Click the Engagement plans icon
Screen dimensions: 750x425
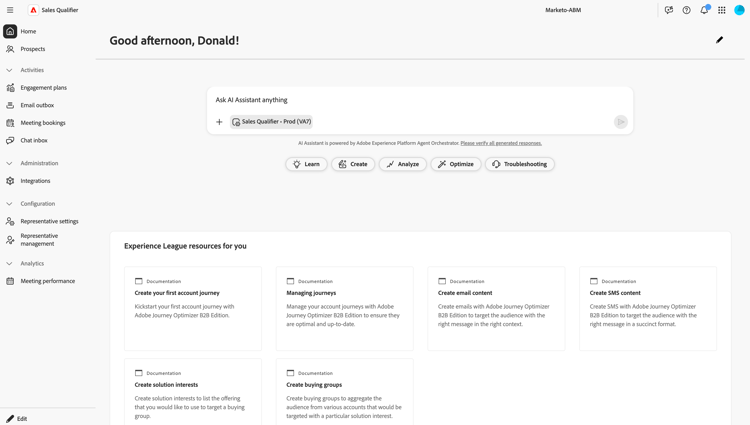coord(10,88)
